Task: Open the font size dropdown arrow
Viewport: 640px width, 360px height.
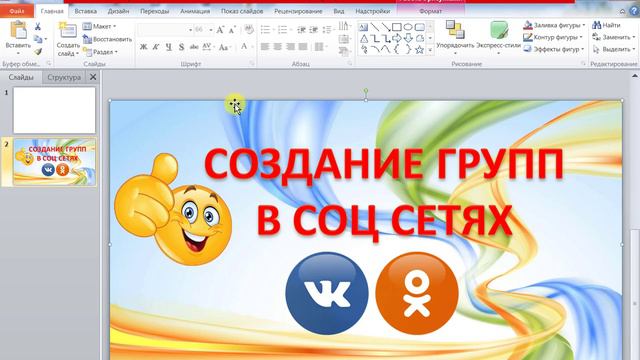Action: (211, 30)
